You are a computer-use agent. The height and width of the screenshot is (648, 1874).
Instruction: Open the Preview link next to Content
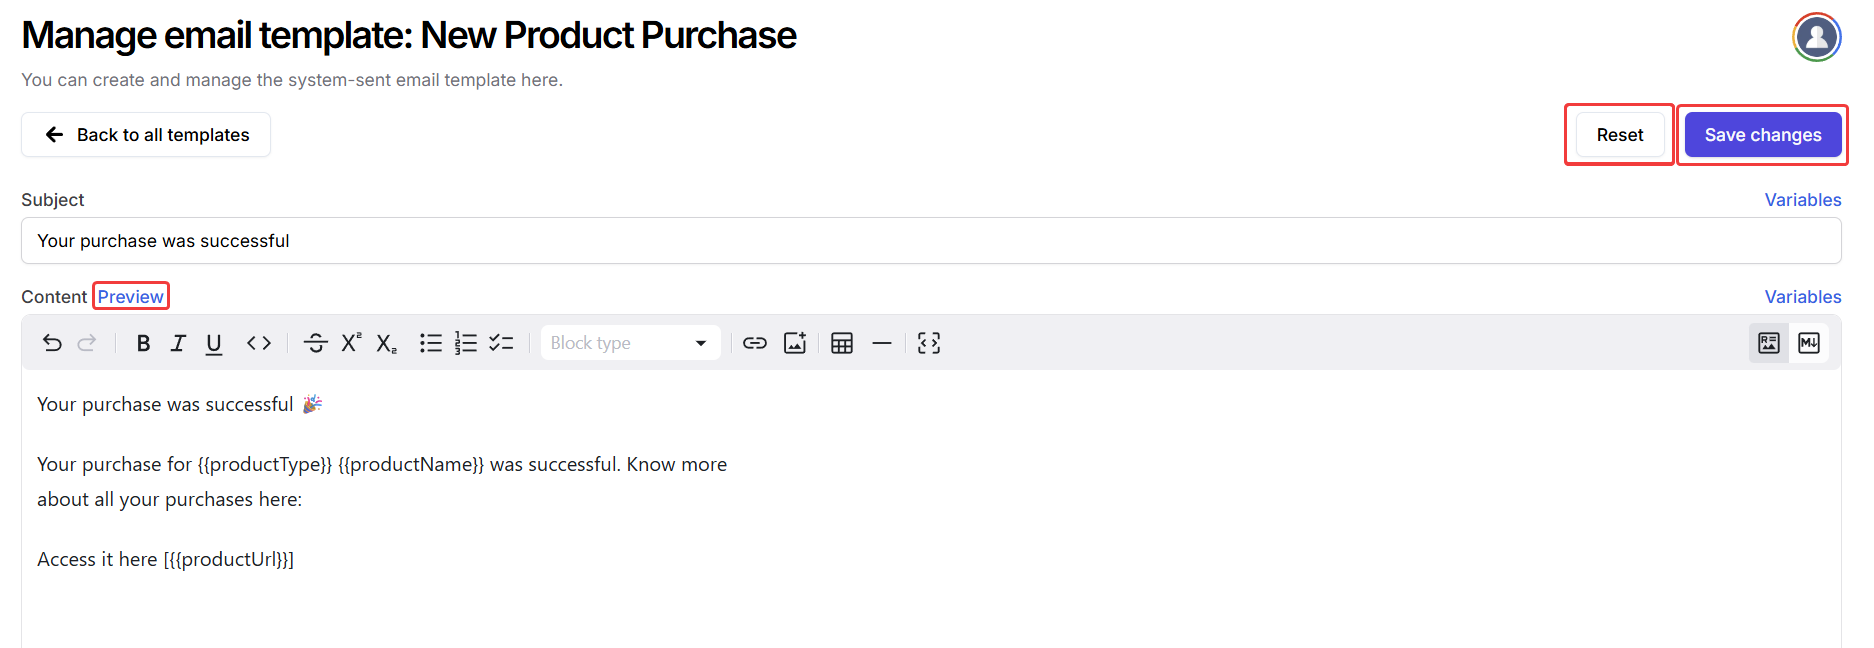click(x=131, y=297)
